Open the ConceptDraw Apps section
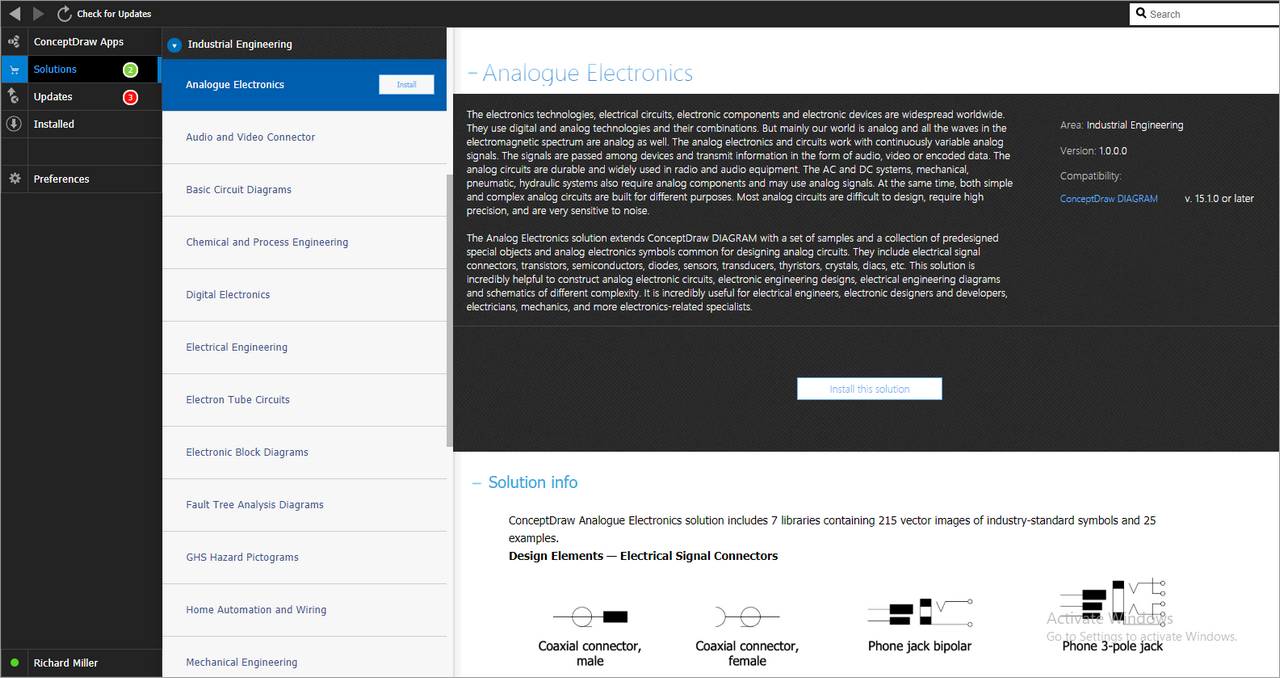1280x678 pixels. pyautogui.click(x=79, y=42)
